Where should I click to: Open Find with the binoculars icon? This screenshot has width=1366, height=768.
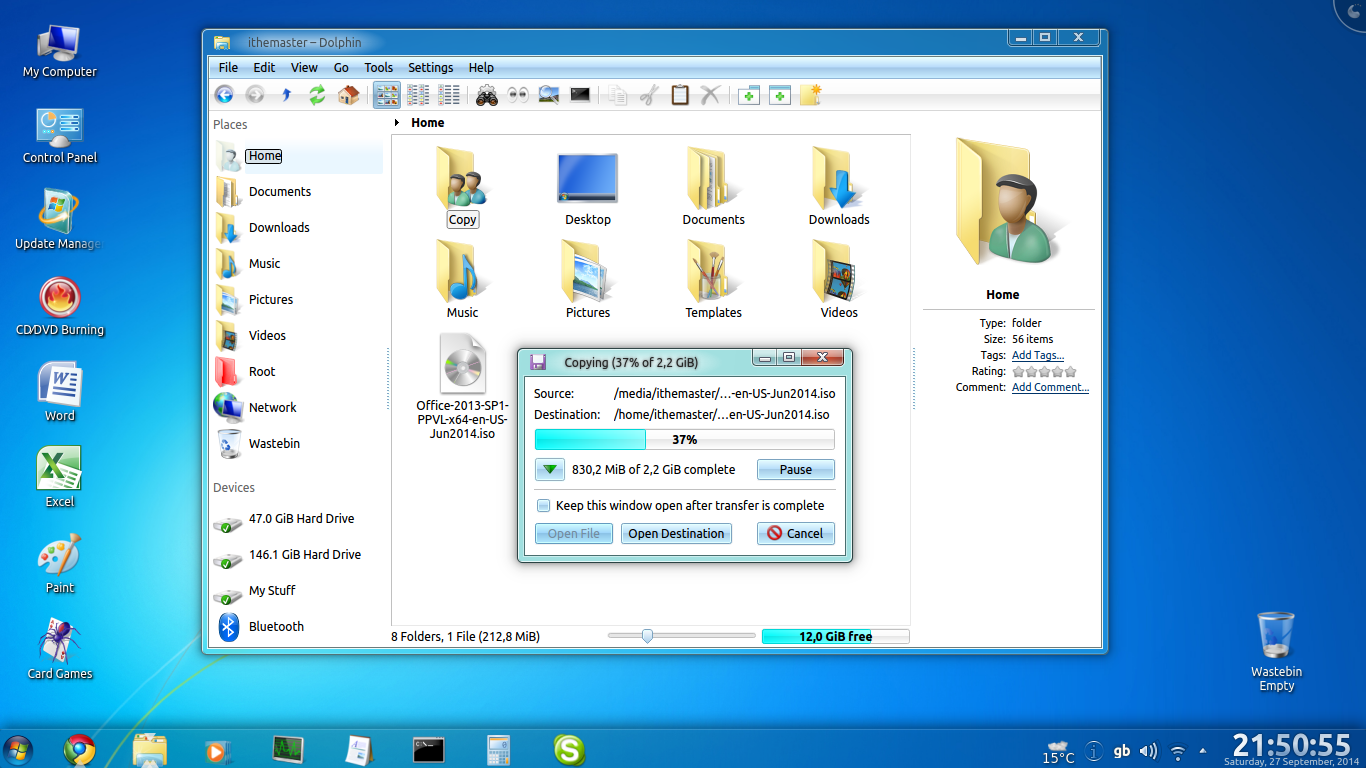click(x=487, y=95)
